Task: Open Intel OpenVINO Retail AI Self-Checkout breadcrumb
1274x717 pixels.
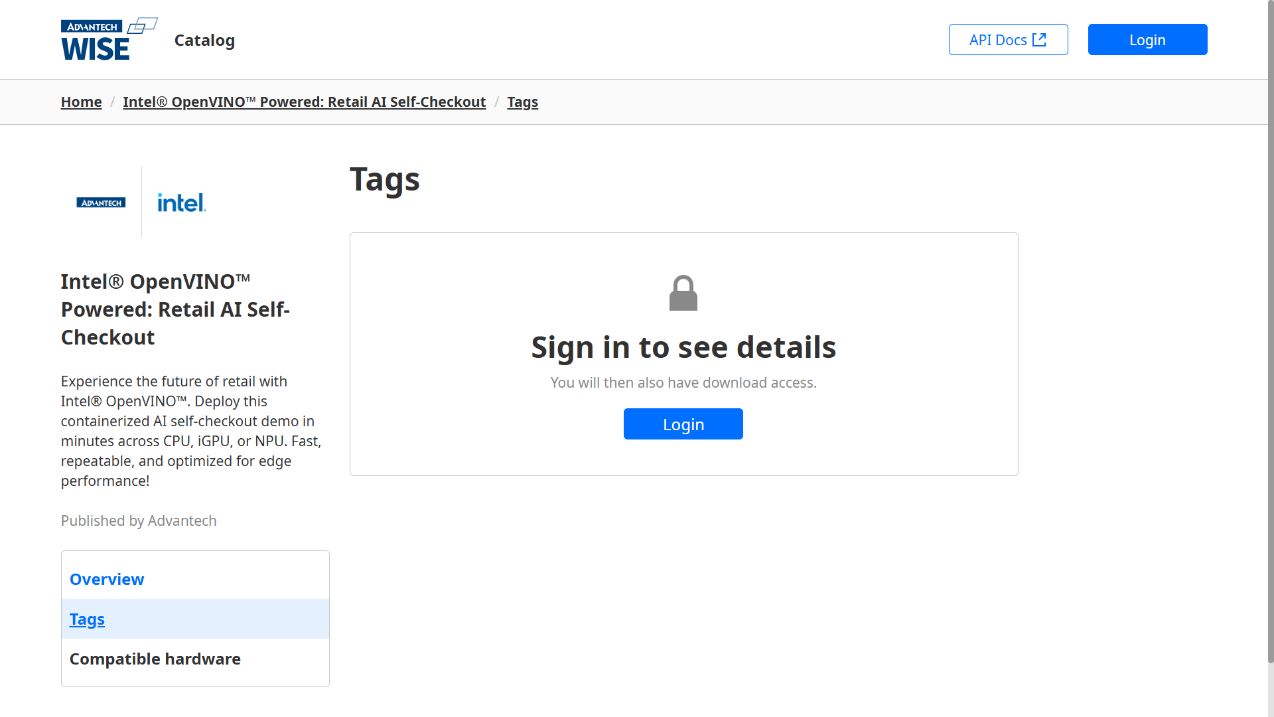Action: [x=304, y=102]
